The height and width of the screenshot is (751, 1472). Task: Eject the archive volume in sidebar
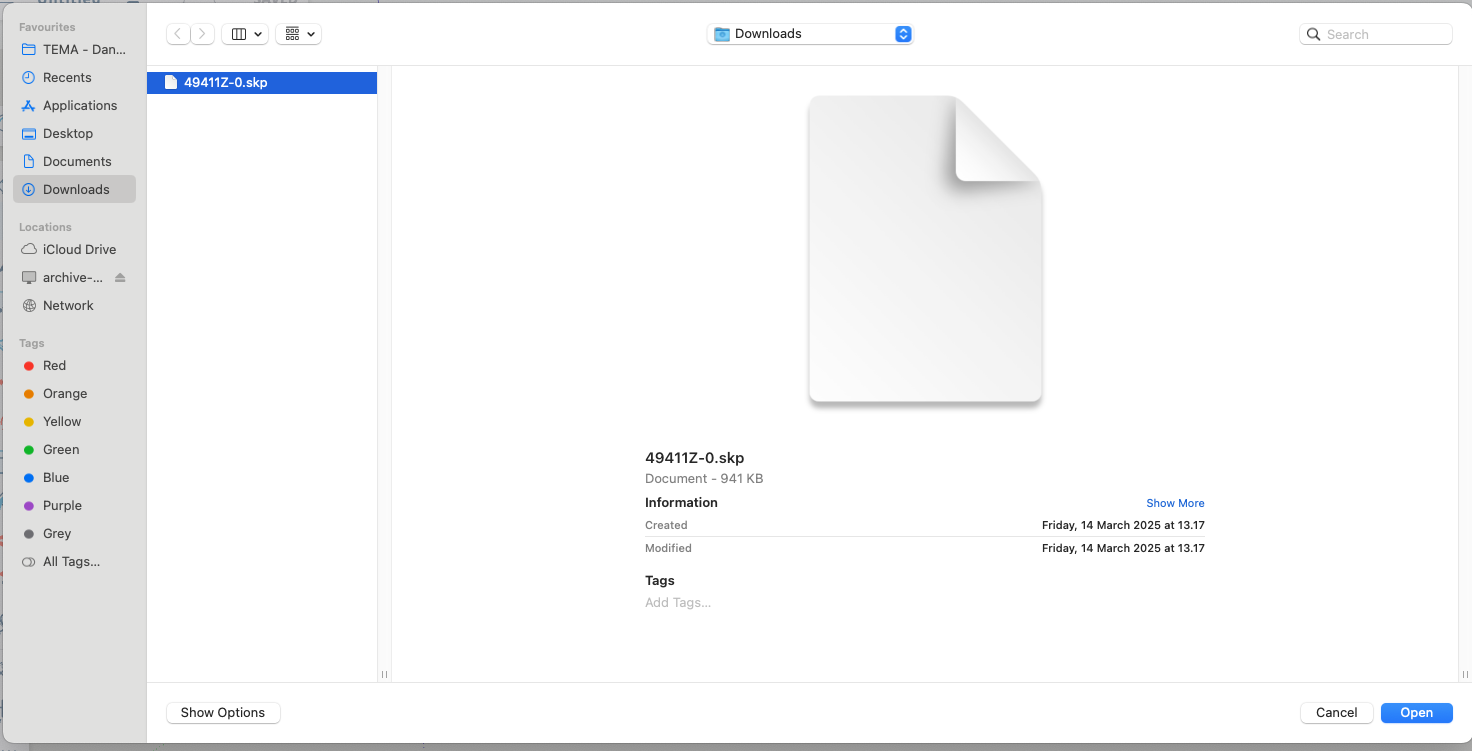(121, 277)
